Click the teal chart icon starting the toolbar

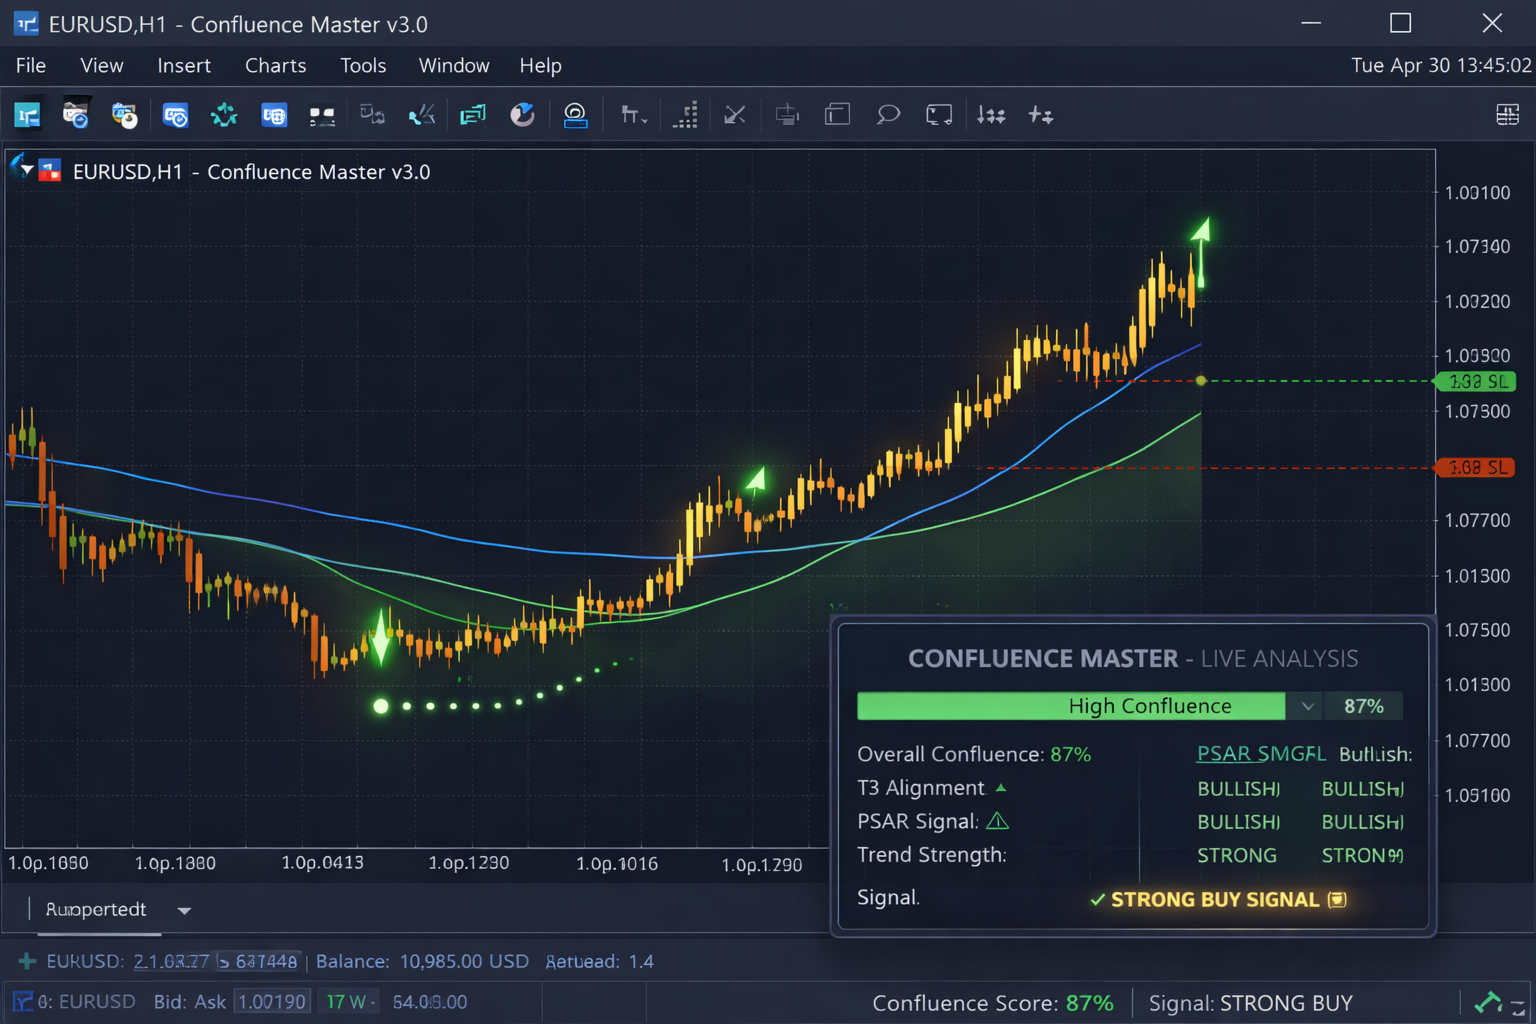(x=27, y=115)
